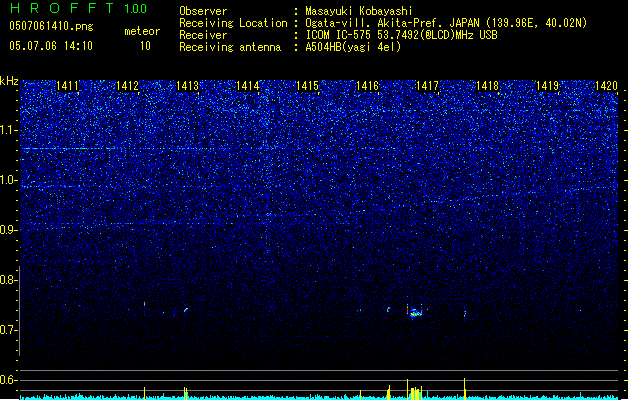This screenshot has height=400, width=629.
Task: Click the 0.6 kHz axis label
Action: 9,380
